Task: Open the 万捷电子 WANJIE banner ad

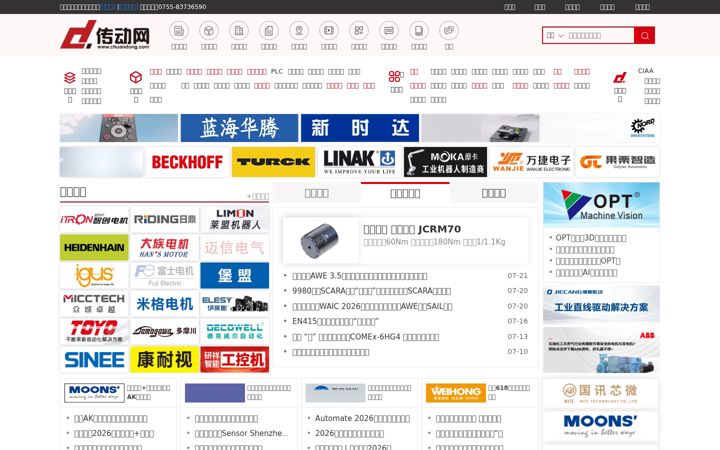Action: [x=531, y=162]
